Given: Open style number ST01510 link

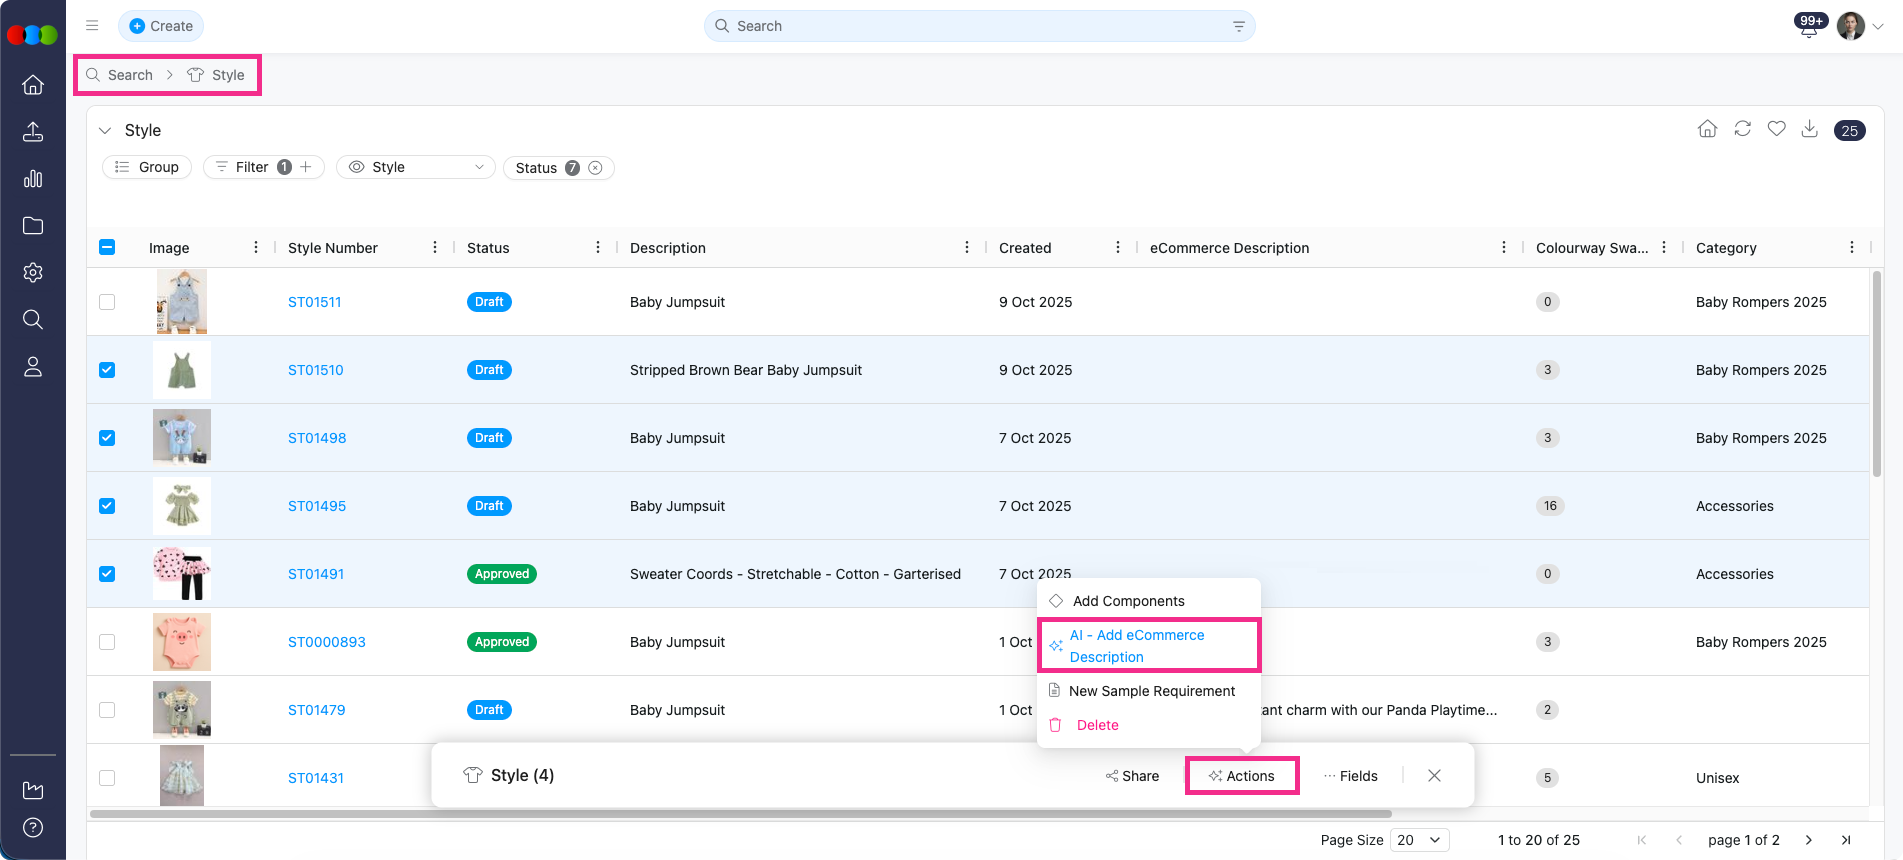Looking at the screenshot, I should pos(315,370).
